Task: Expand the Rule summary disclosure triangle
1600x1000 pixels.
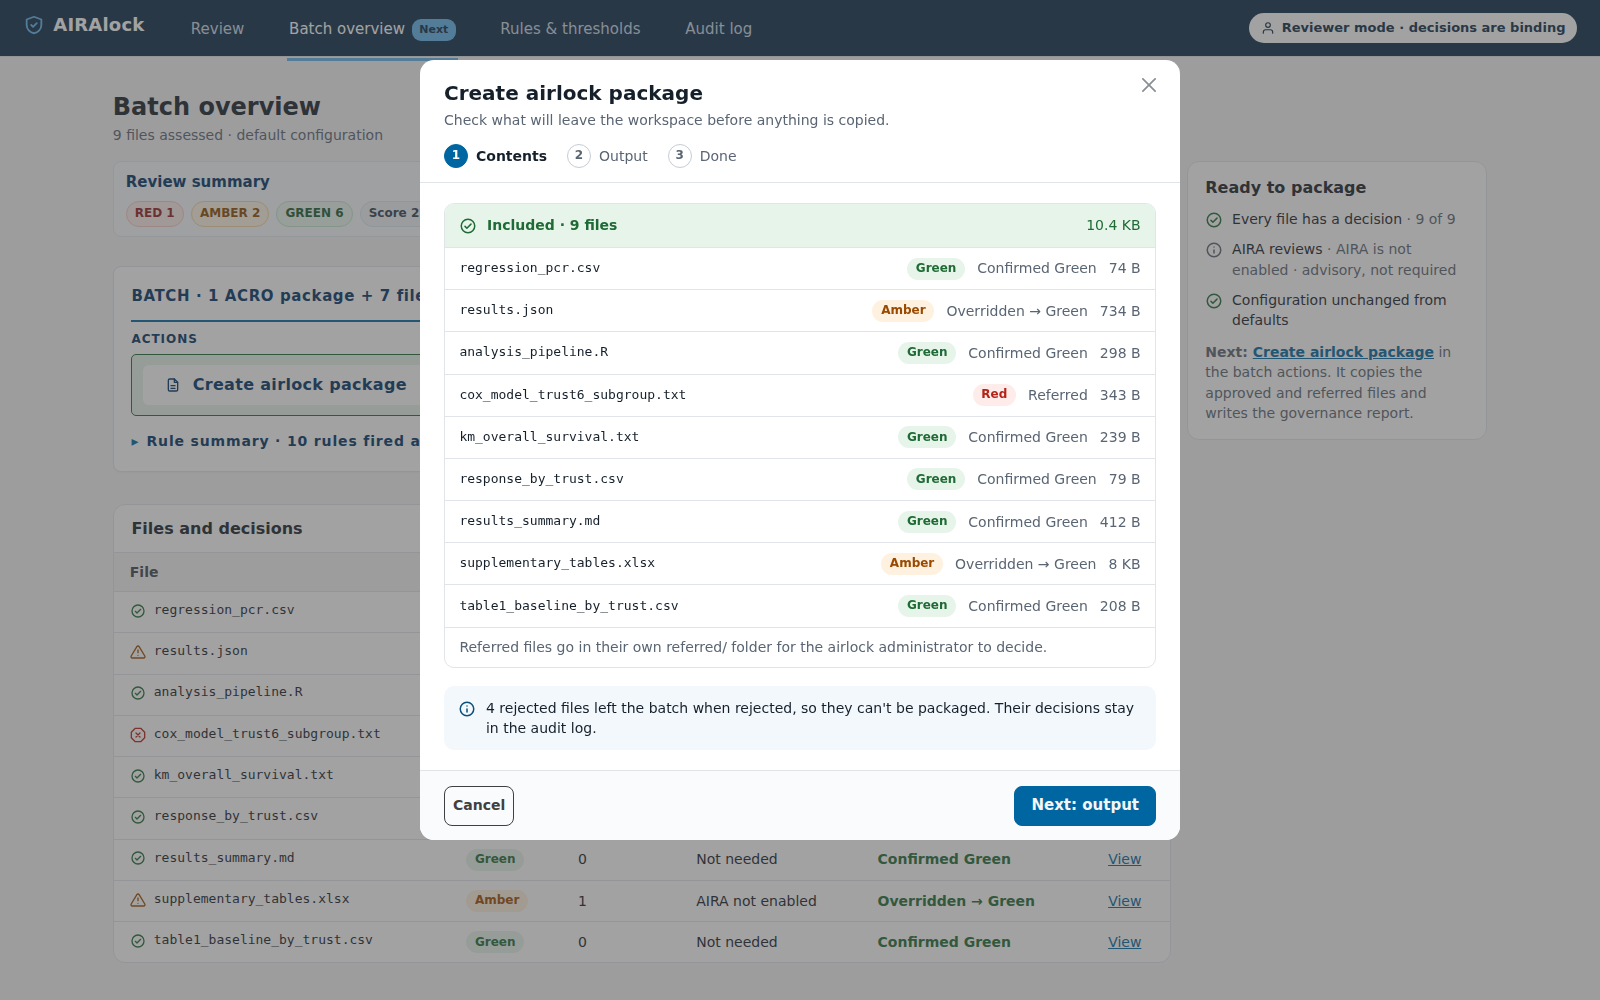Action: click(x=135, y=442)
